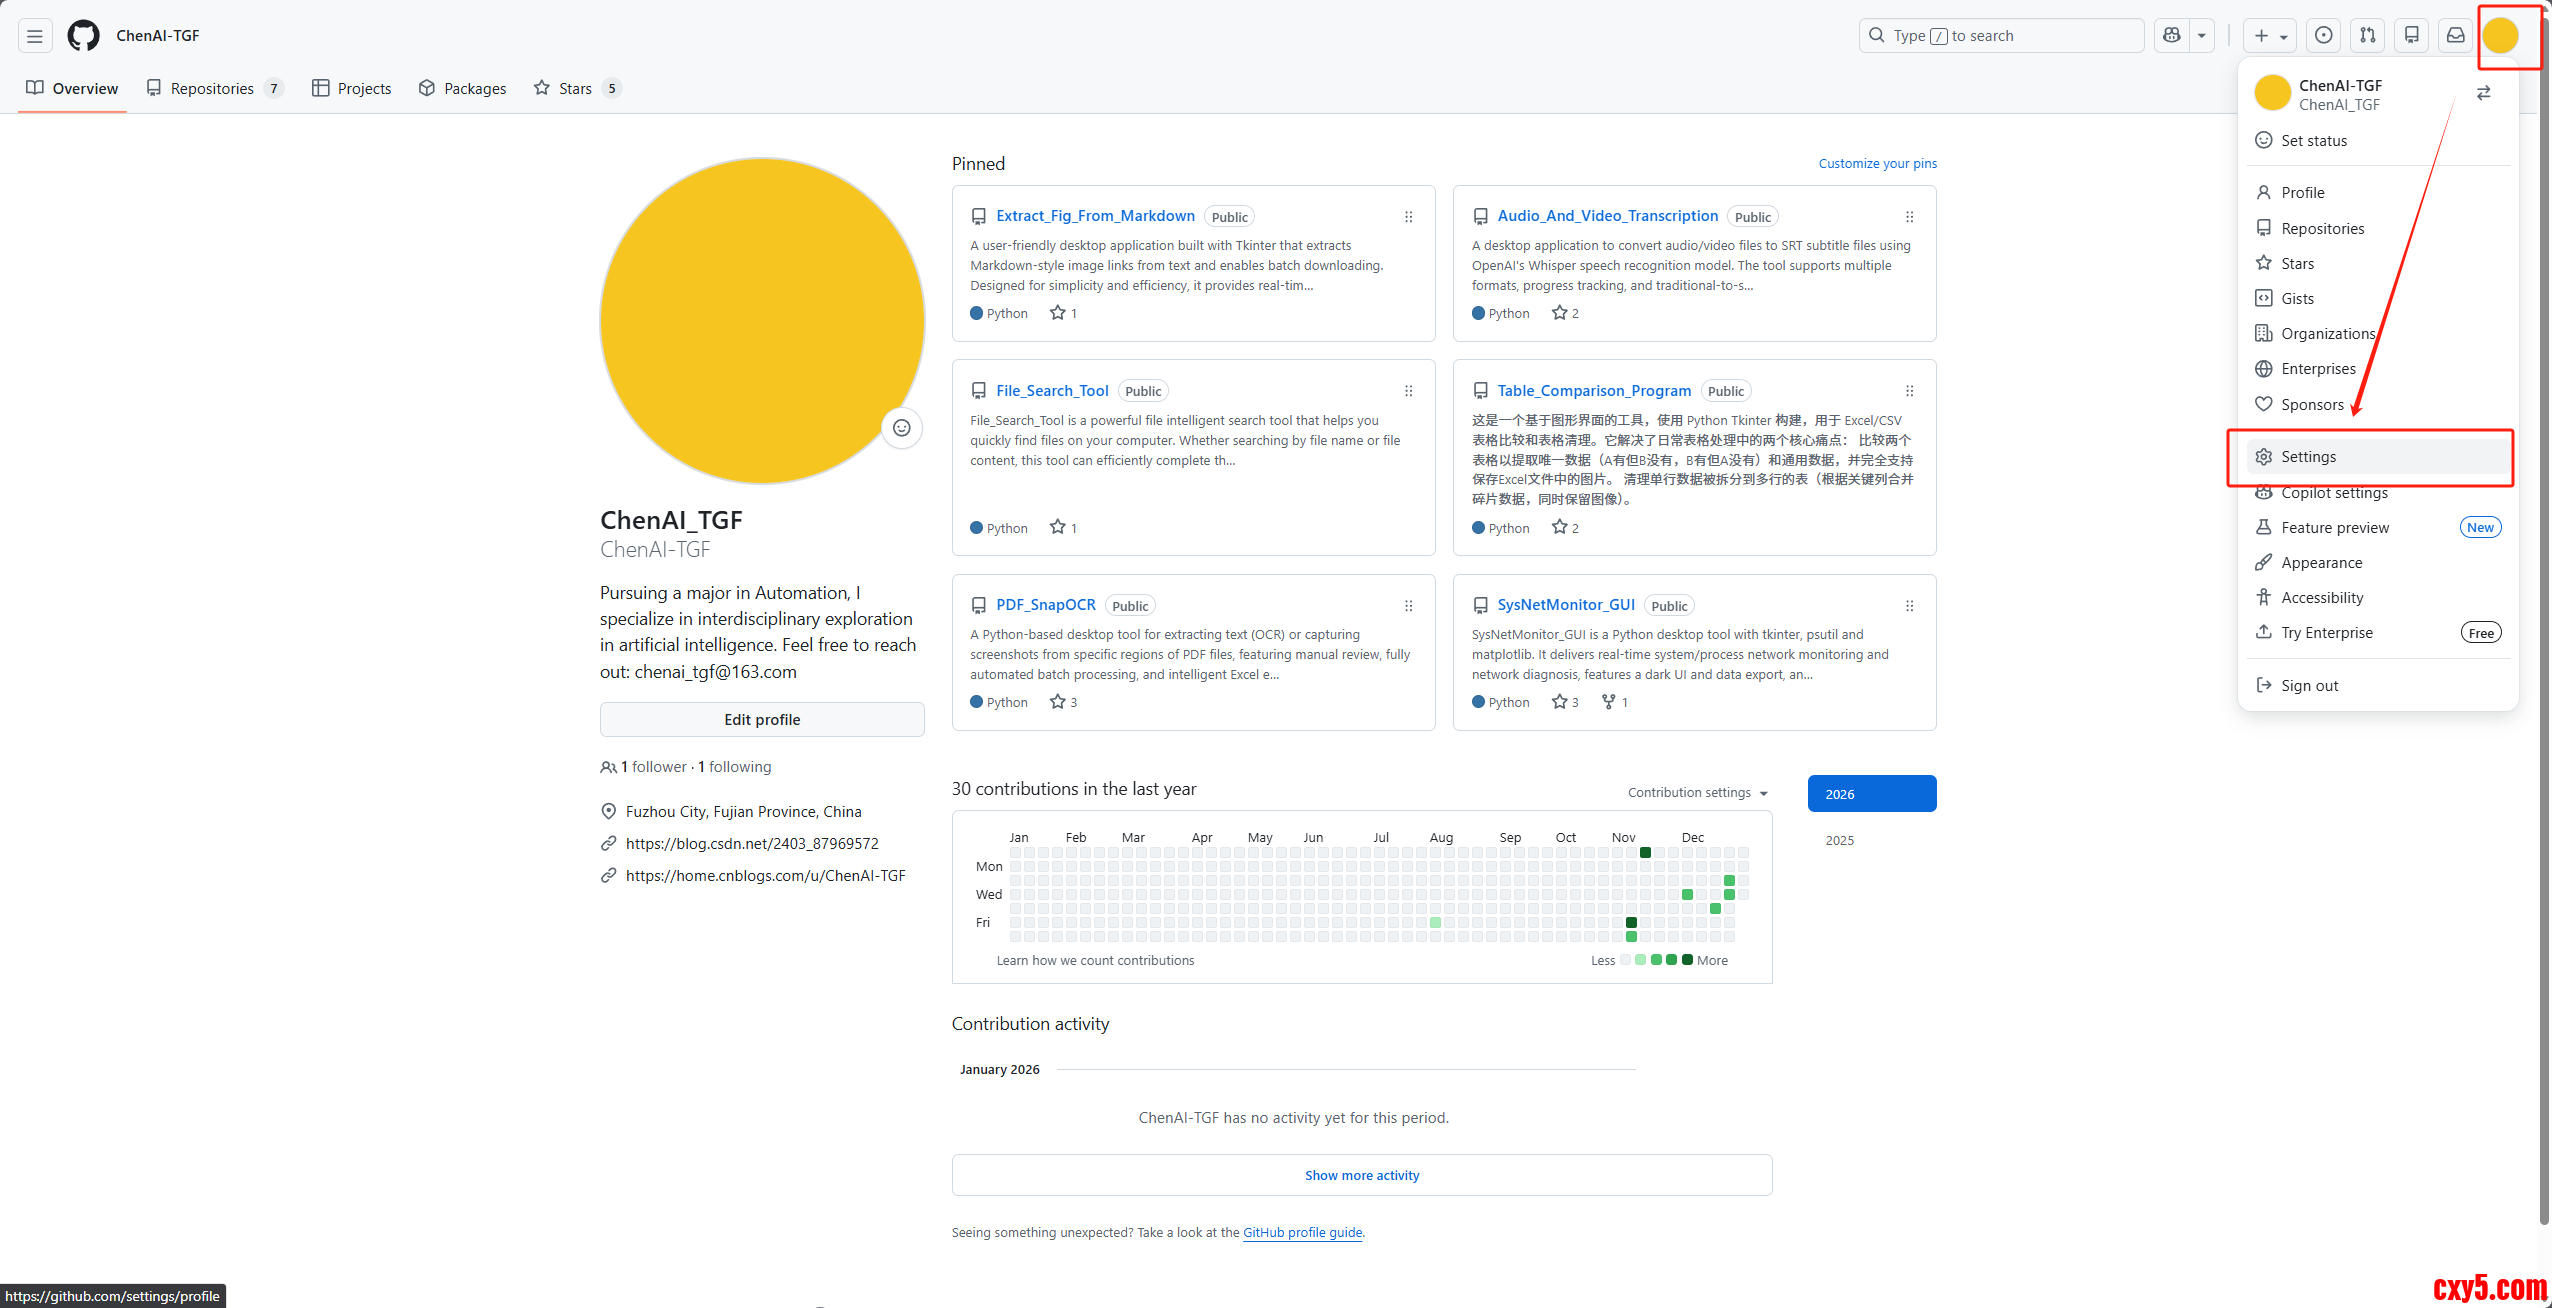
Task: Click the darkest green November contribution square
Action: 1645,852
